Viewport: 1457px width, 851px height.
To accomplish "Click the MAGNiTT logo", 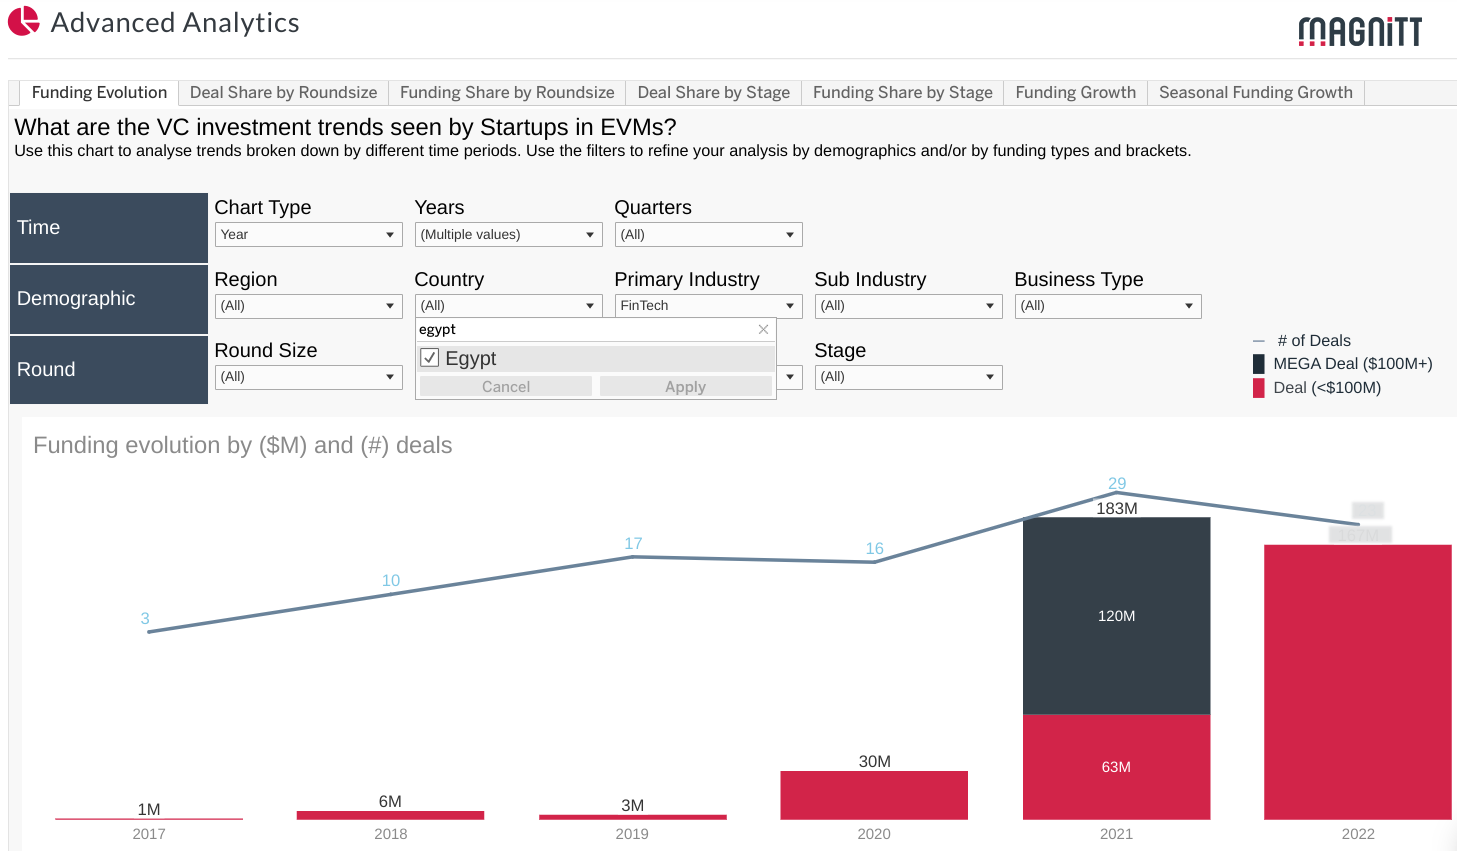I will click(1358, 32).
